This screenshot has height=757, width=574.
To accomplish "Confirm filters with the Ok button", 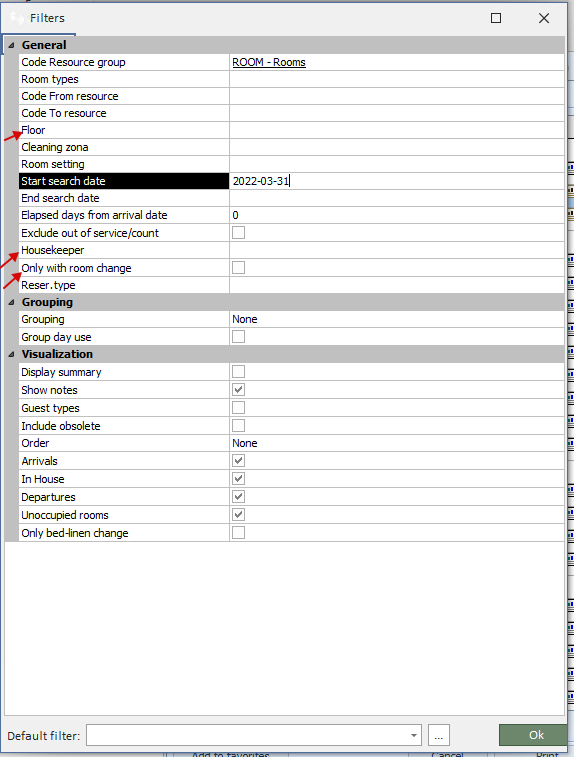I will [x=535, y=735].
